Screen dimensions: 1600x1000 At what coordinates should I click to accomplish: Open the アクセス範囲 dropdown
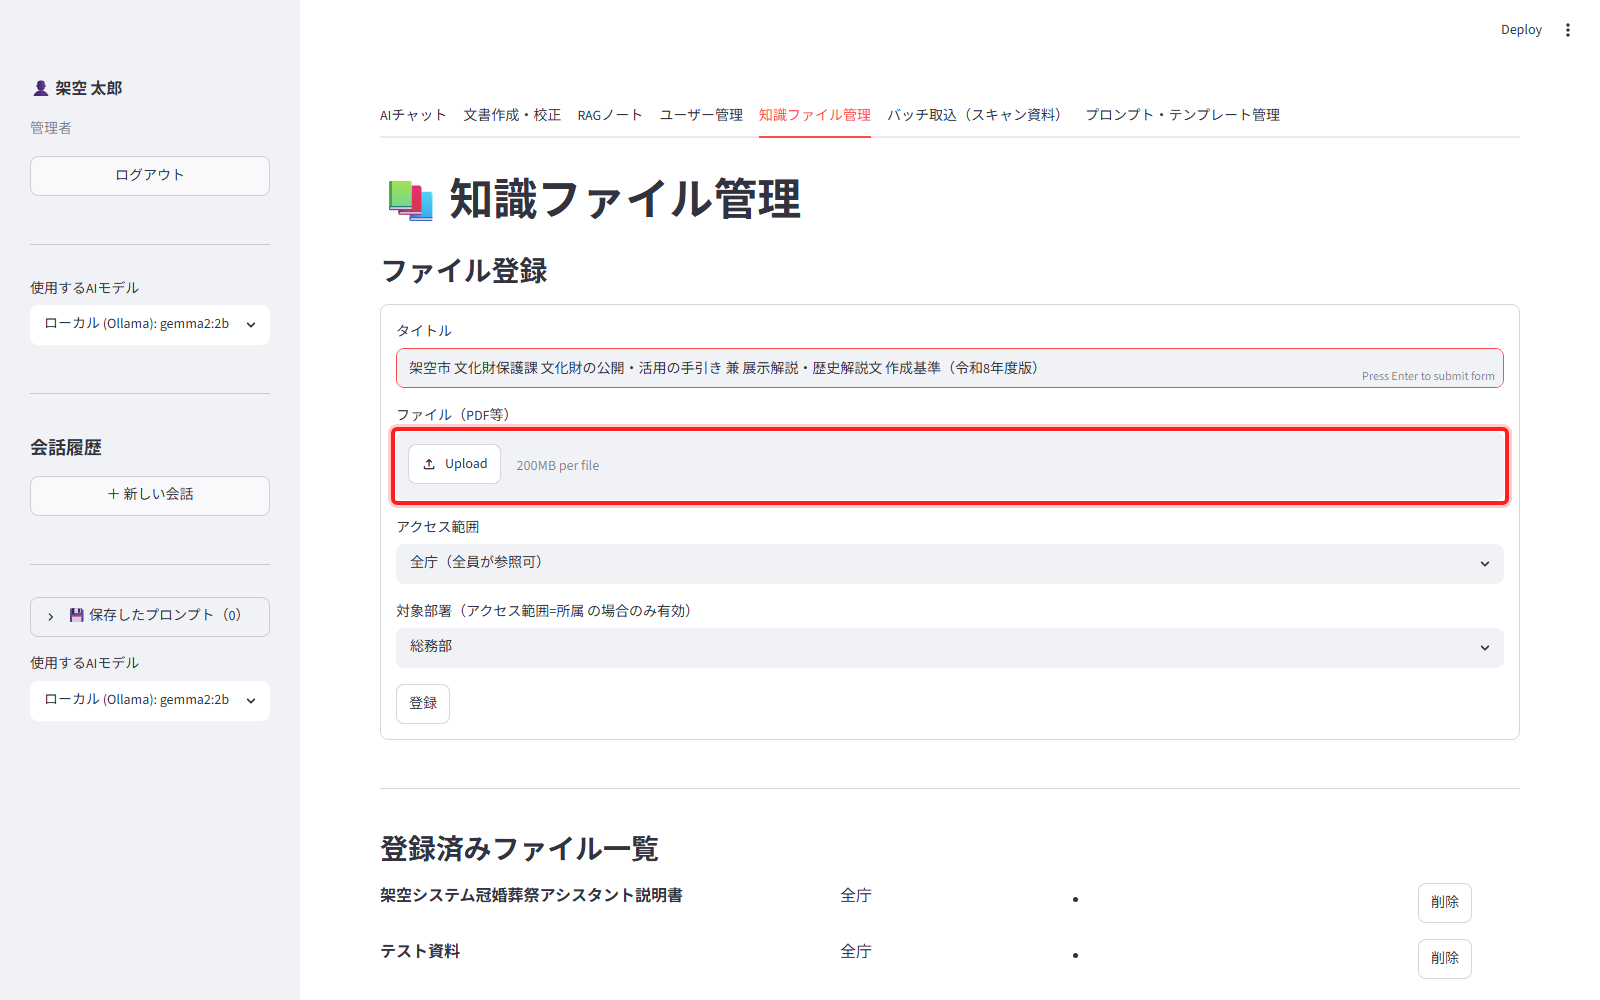(950, 564)
